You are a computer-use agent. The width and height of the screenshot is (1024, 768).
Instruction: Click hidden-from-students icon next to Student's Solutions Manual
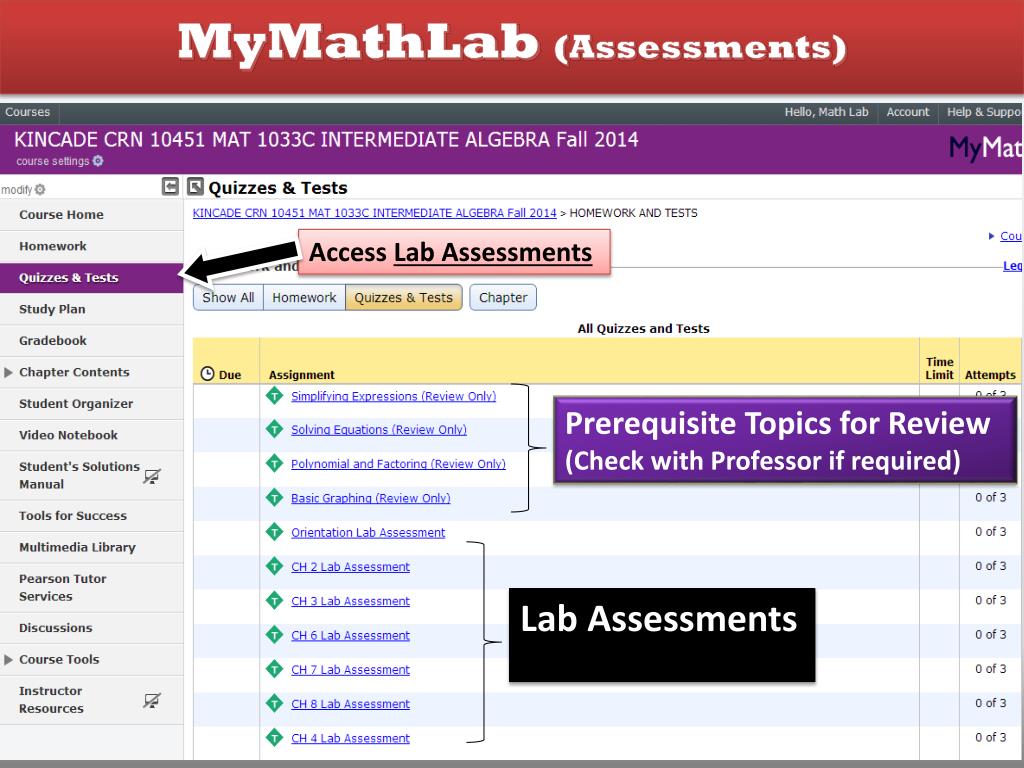(152, 476)
